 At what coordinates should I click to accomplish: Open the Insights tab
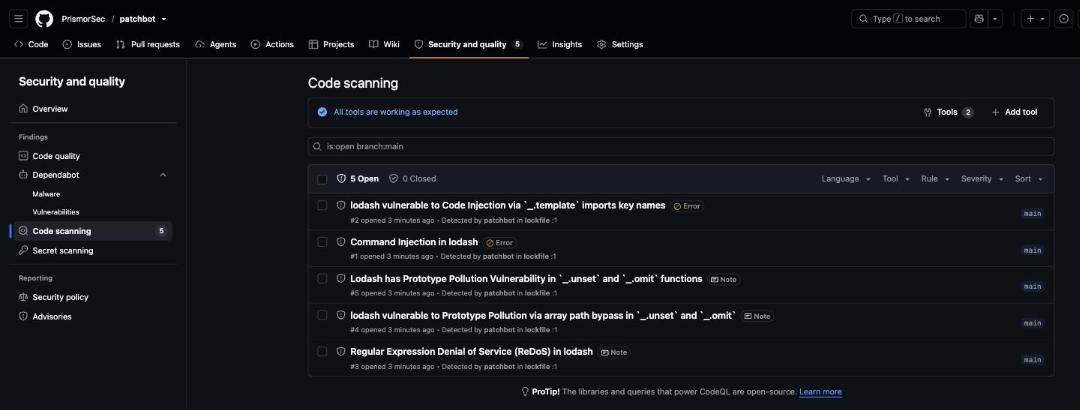pyautogui.click(x=560, y=44)
